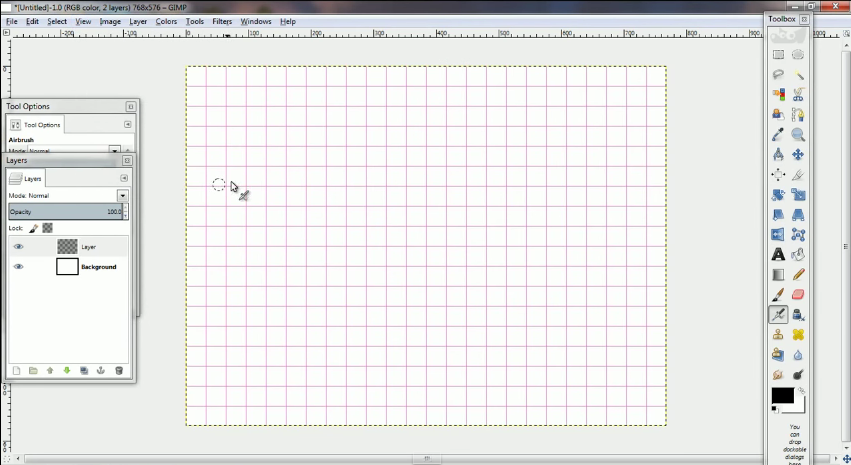Viewport: 851px width, 465px height.
Task: Select the Heal bandage tool
Action: pyautogui.click(x=798, y=335)
